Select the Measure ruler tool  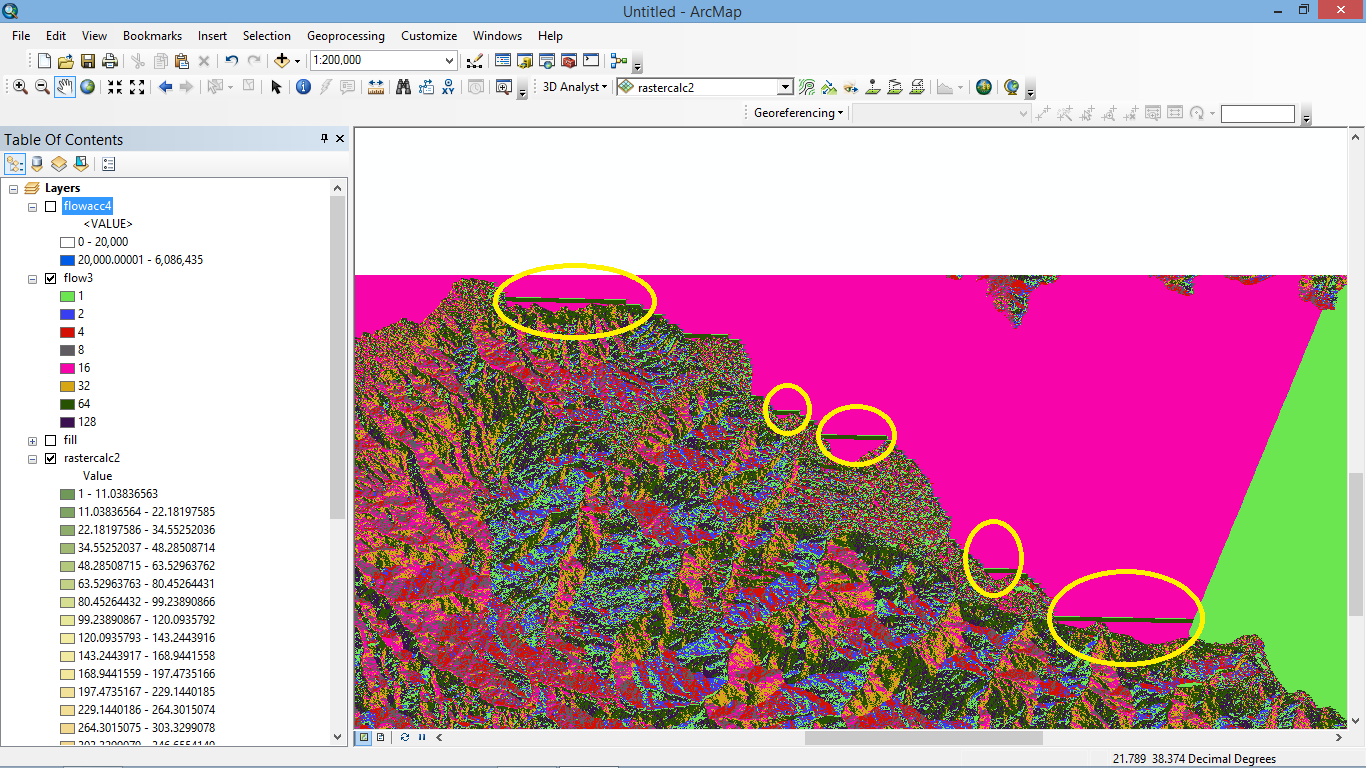376,87
